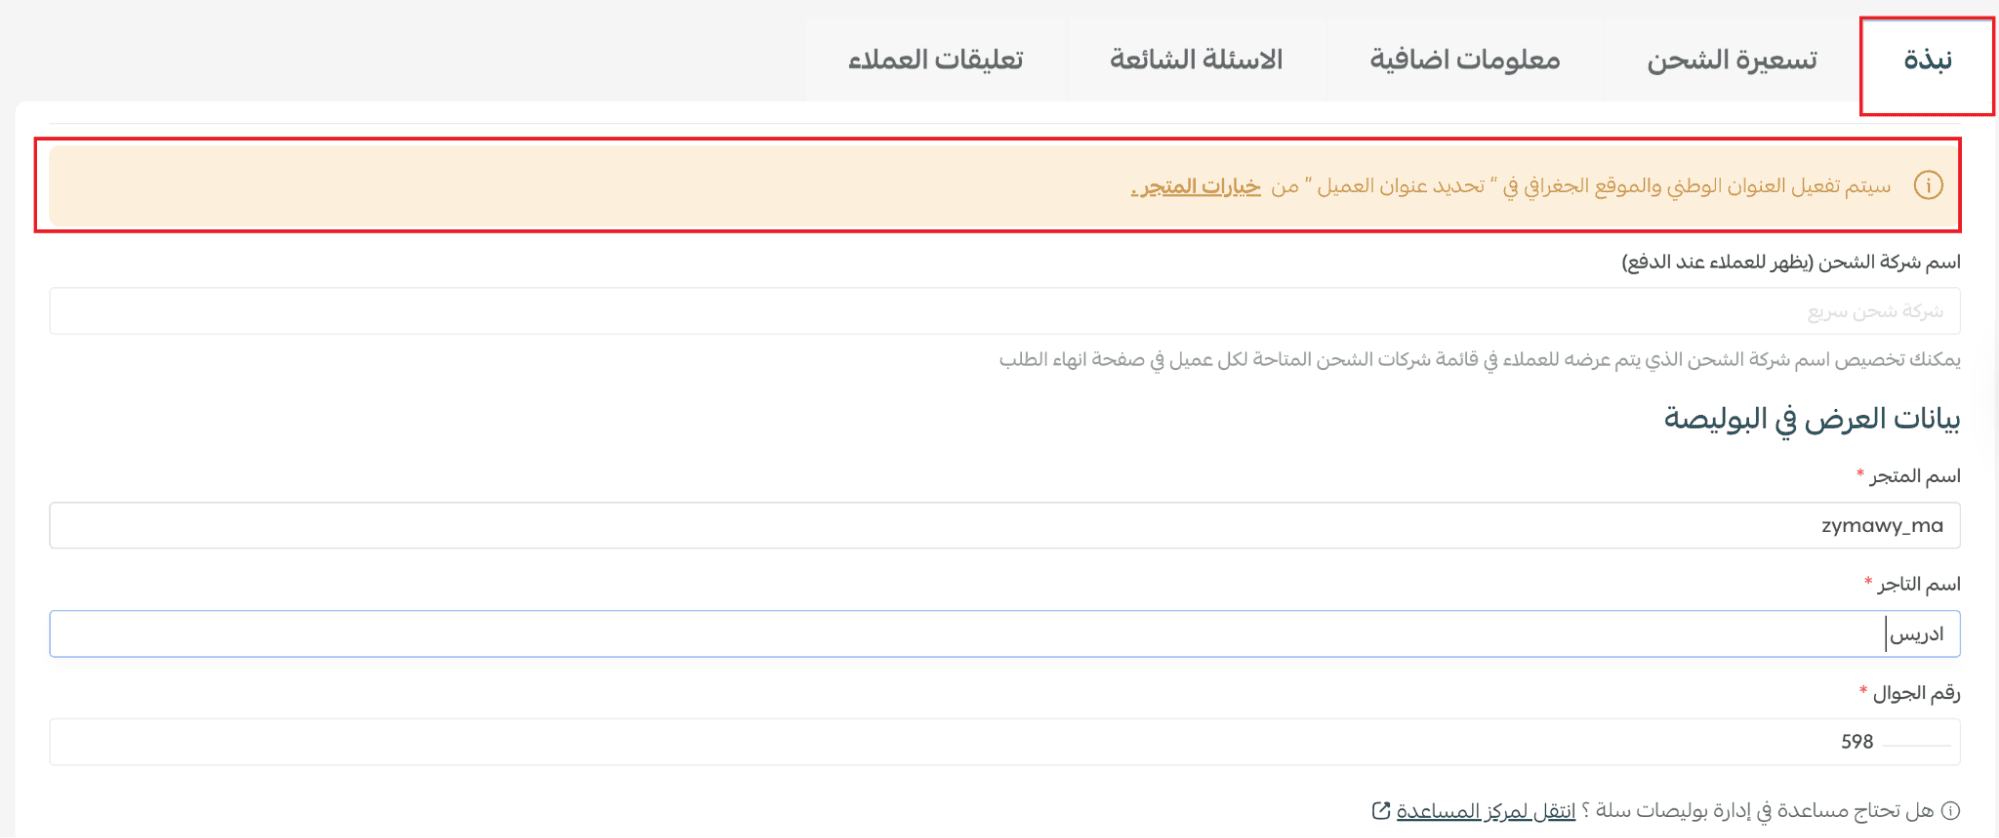Click the helper text below shipping company field

[1479, 360]
